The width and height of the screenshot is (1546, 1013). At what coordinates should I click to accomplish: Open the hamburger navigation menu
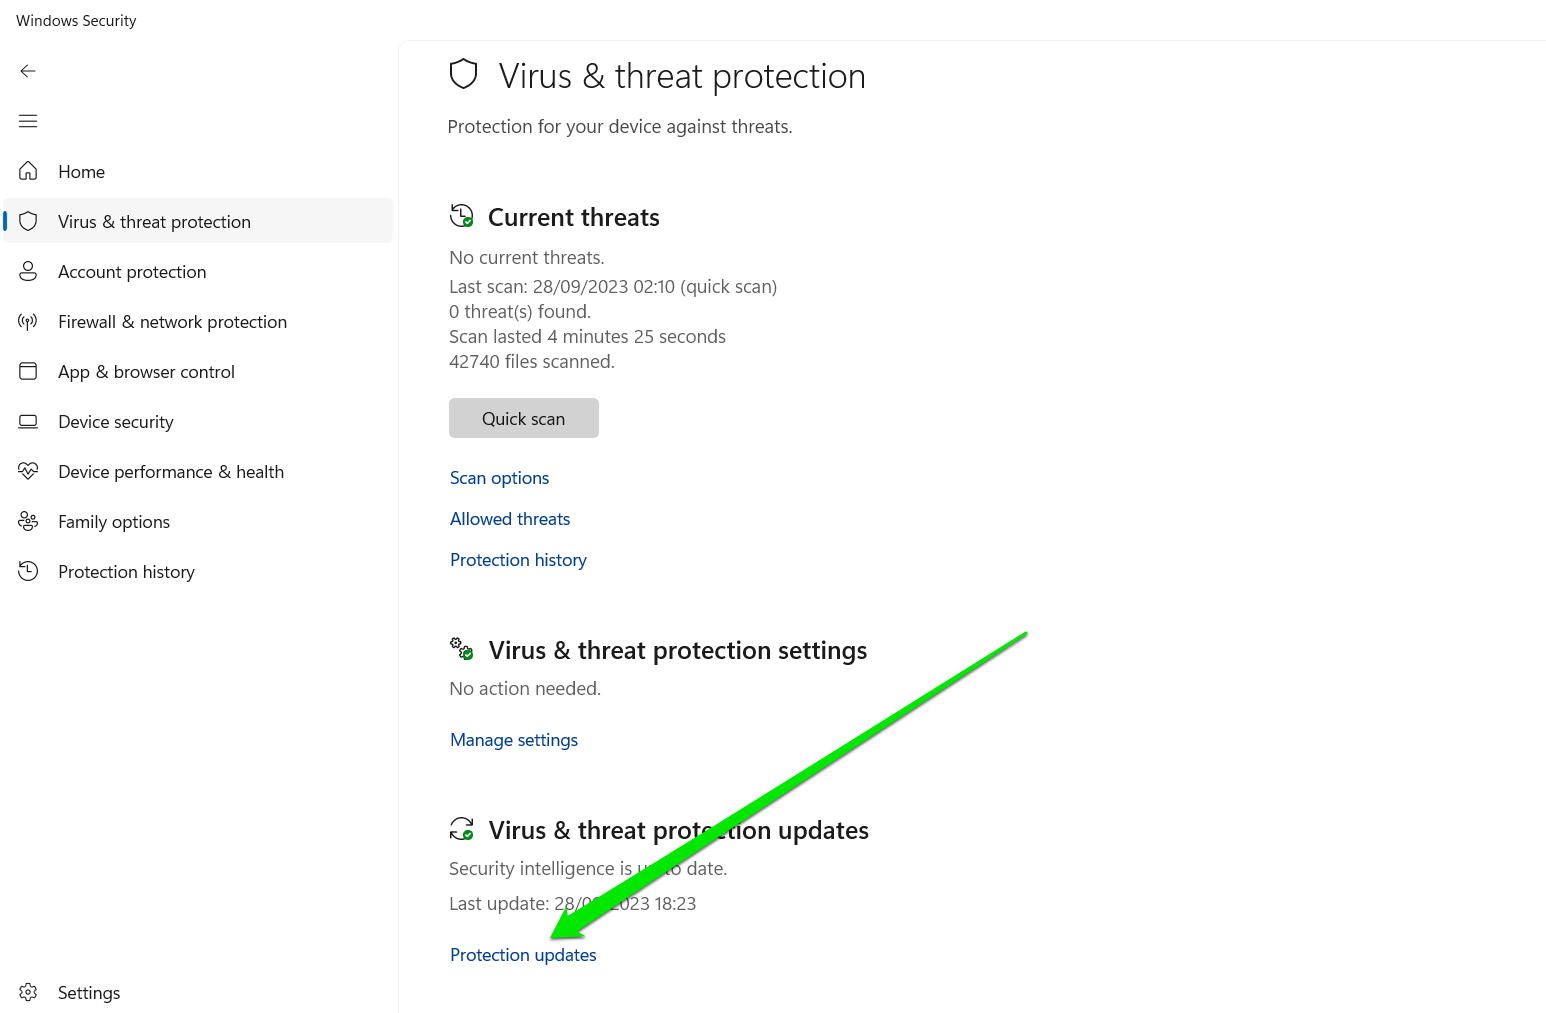click(x=28, y=121)
